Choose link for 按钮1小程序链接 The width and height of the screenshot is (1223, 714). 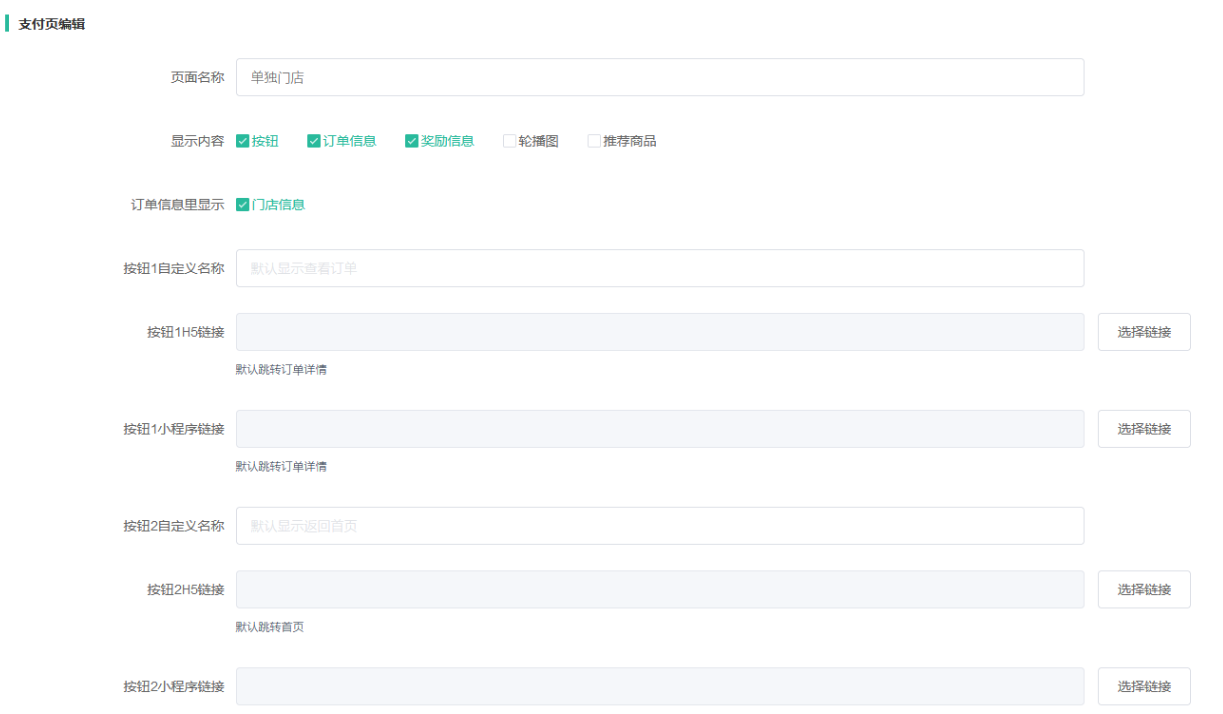click(1143, 429)
